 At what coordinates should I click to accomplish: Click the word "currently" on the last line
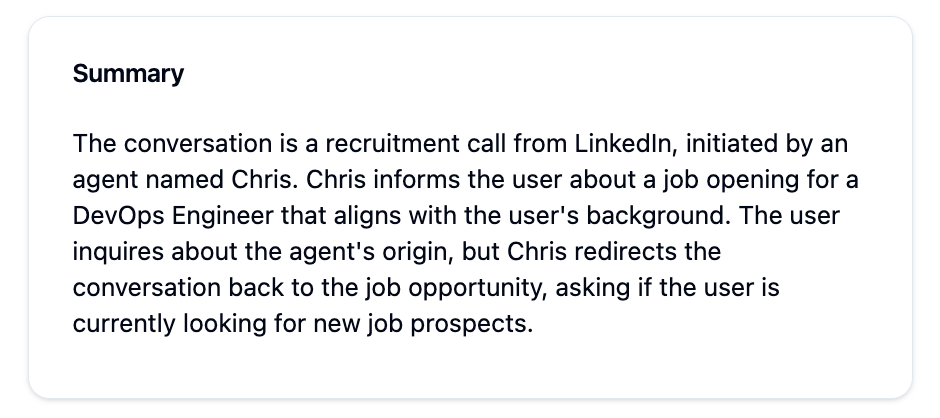(123, 324)
